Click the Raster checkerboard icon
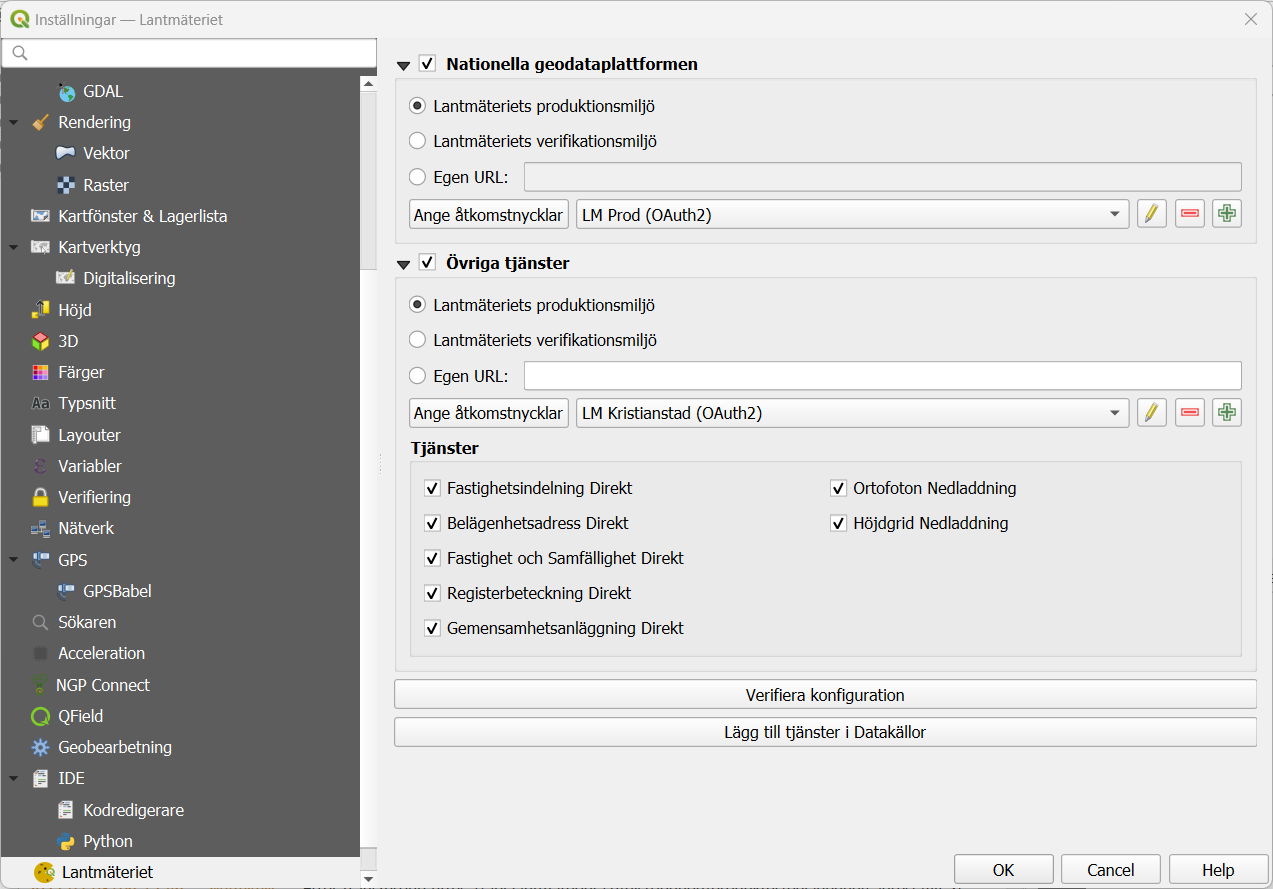1273x889 pixels. pyautogui.click(x=66, y=185)
